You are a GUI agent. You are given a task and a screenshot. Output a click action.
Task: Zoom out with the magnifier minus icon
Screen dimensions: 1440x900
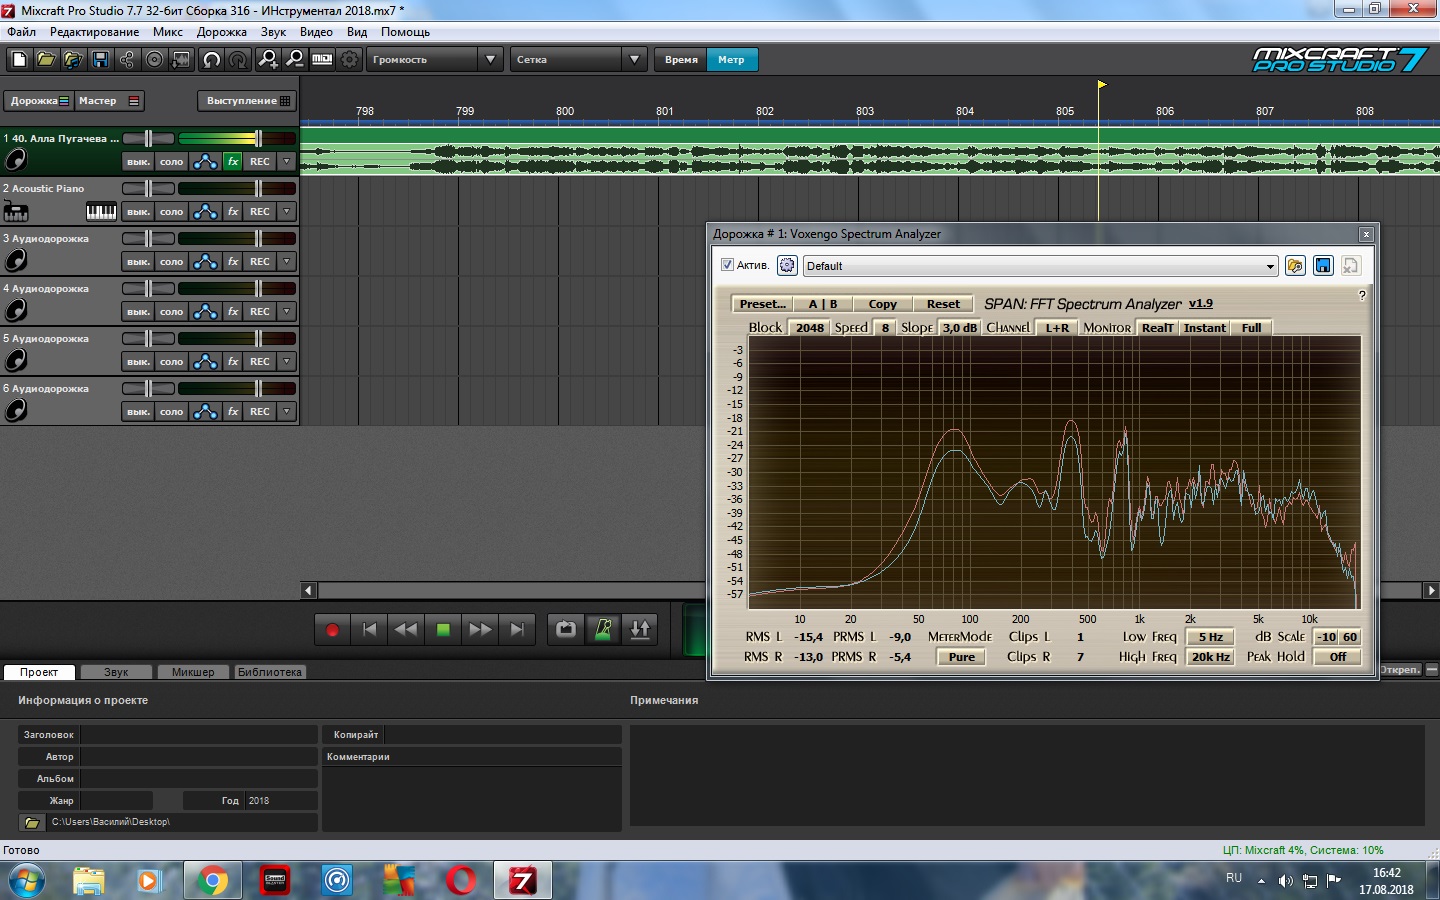pos(295,60)
